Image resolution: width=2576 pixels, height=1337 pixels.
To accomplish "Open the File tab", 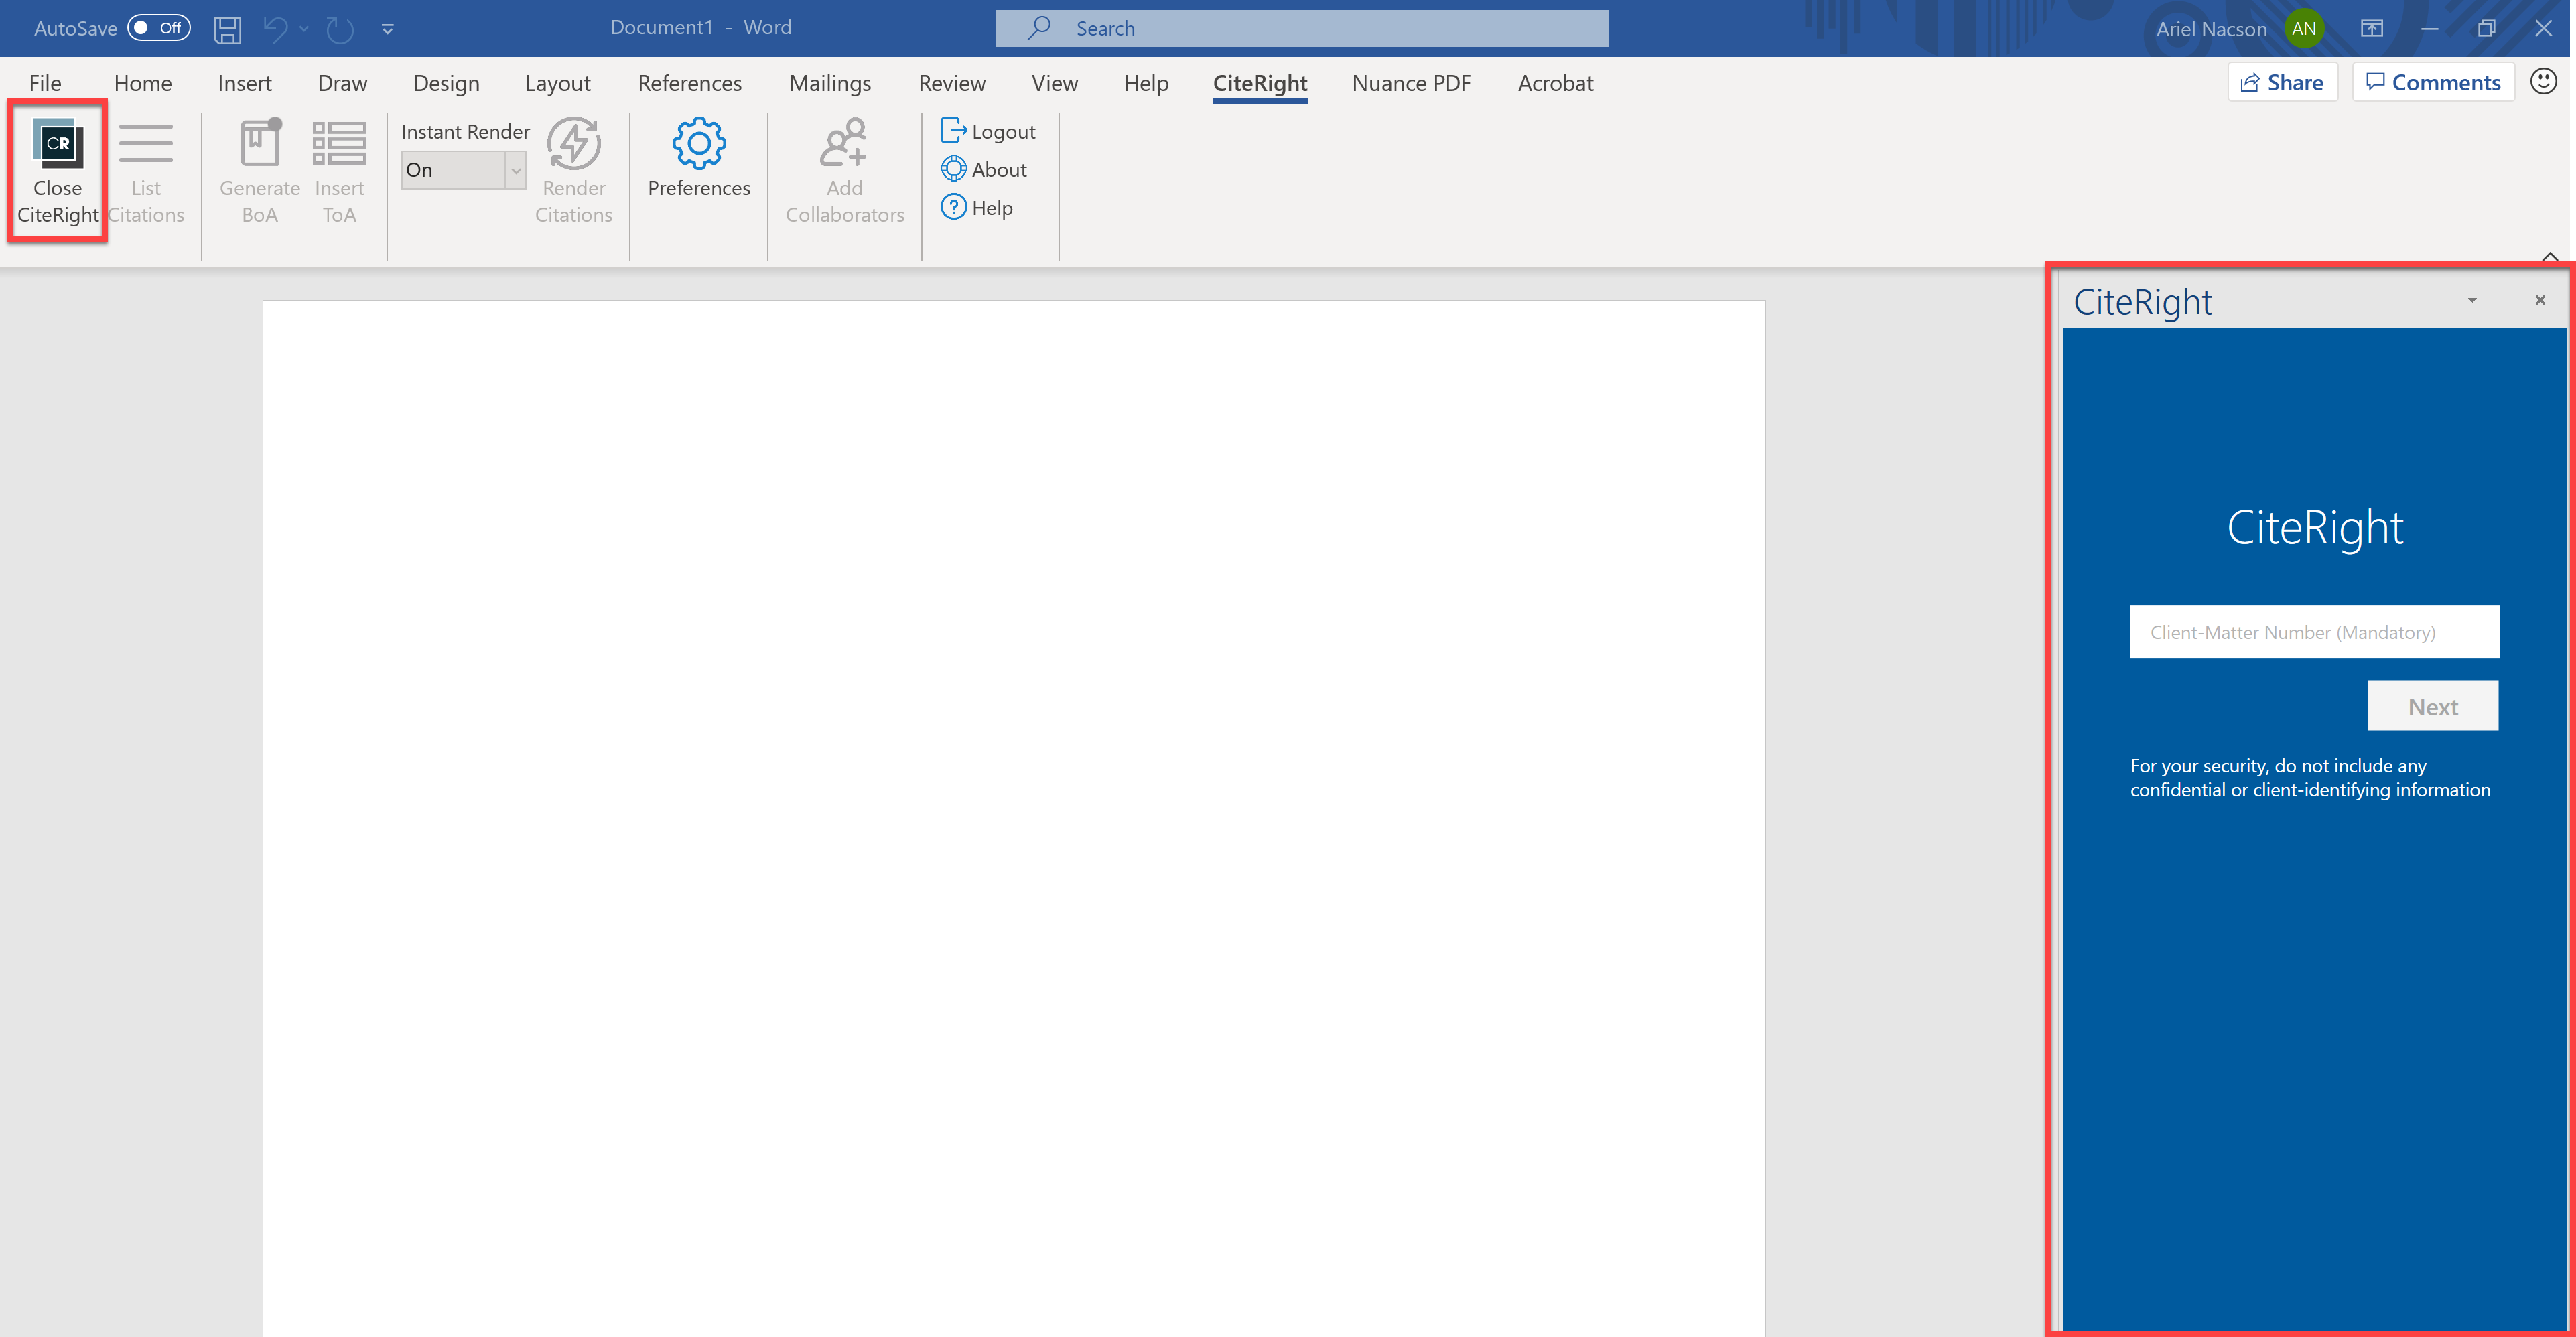I will click(x=45, y=83).
